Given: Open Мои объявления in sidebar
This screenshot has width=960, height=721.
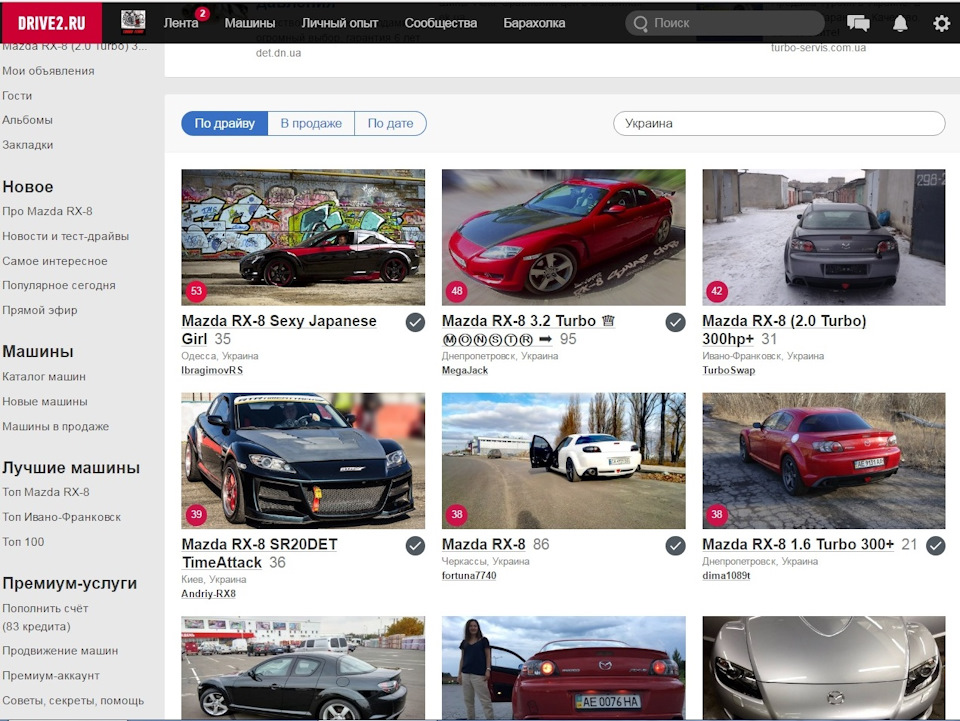Looking at the screenshot, I should click(48, 71).
